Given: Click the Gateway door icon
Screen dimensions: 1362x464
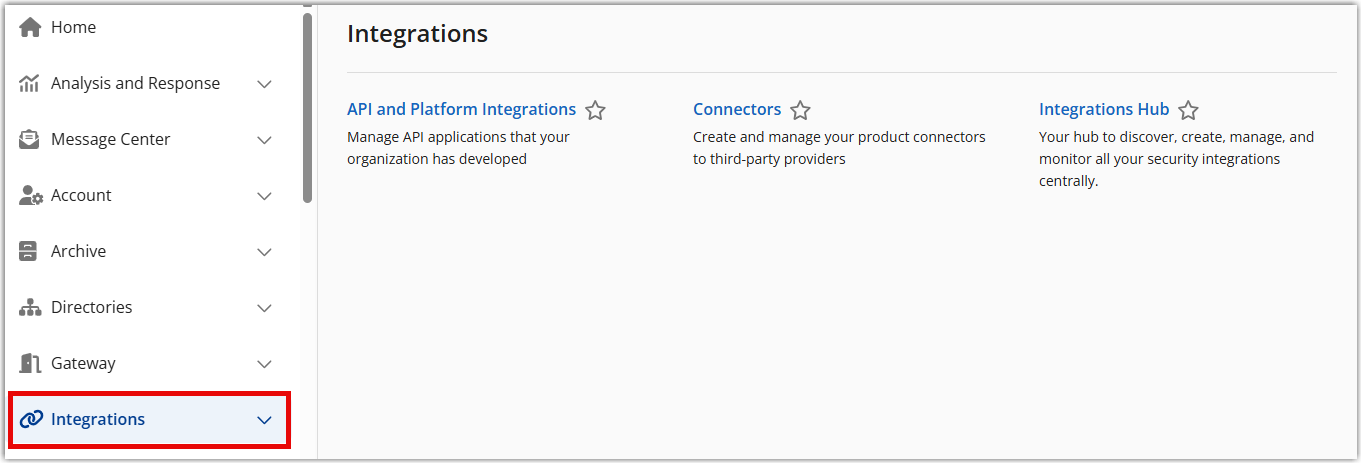Looking at the screenshot, I should (x=30, y=364).
